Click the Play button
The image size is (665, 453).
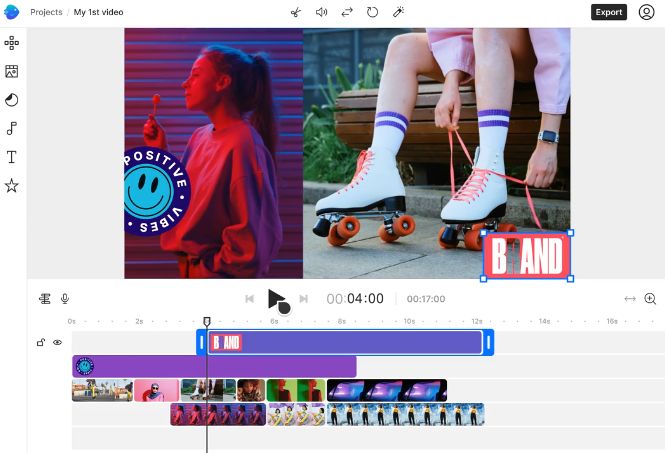(277, 299)
